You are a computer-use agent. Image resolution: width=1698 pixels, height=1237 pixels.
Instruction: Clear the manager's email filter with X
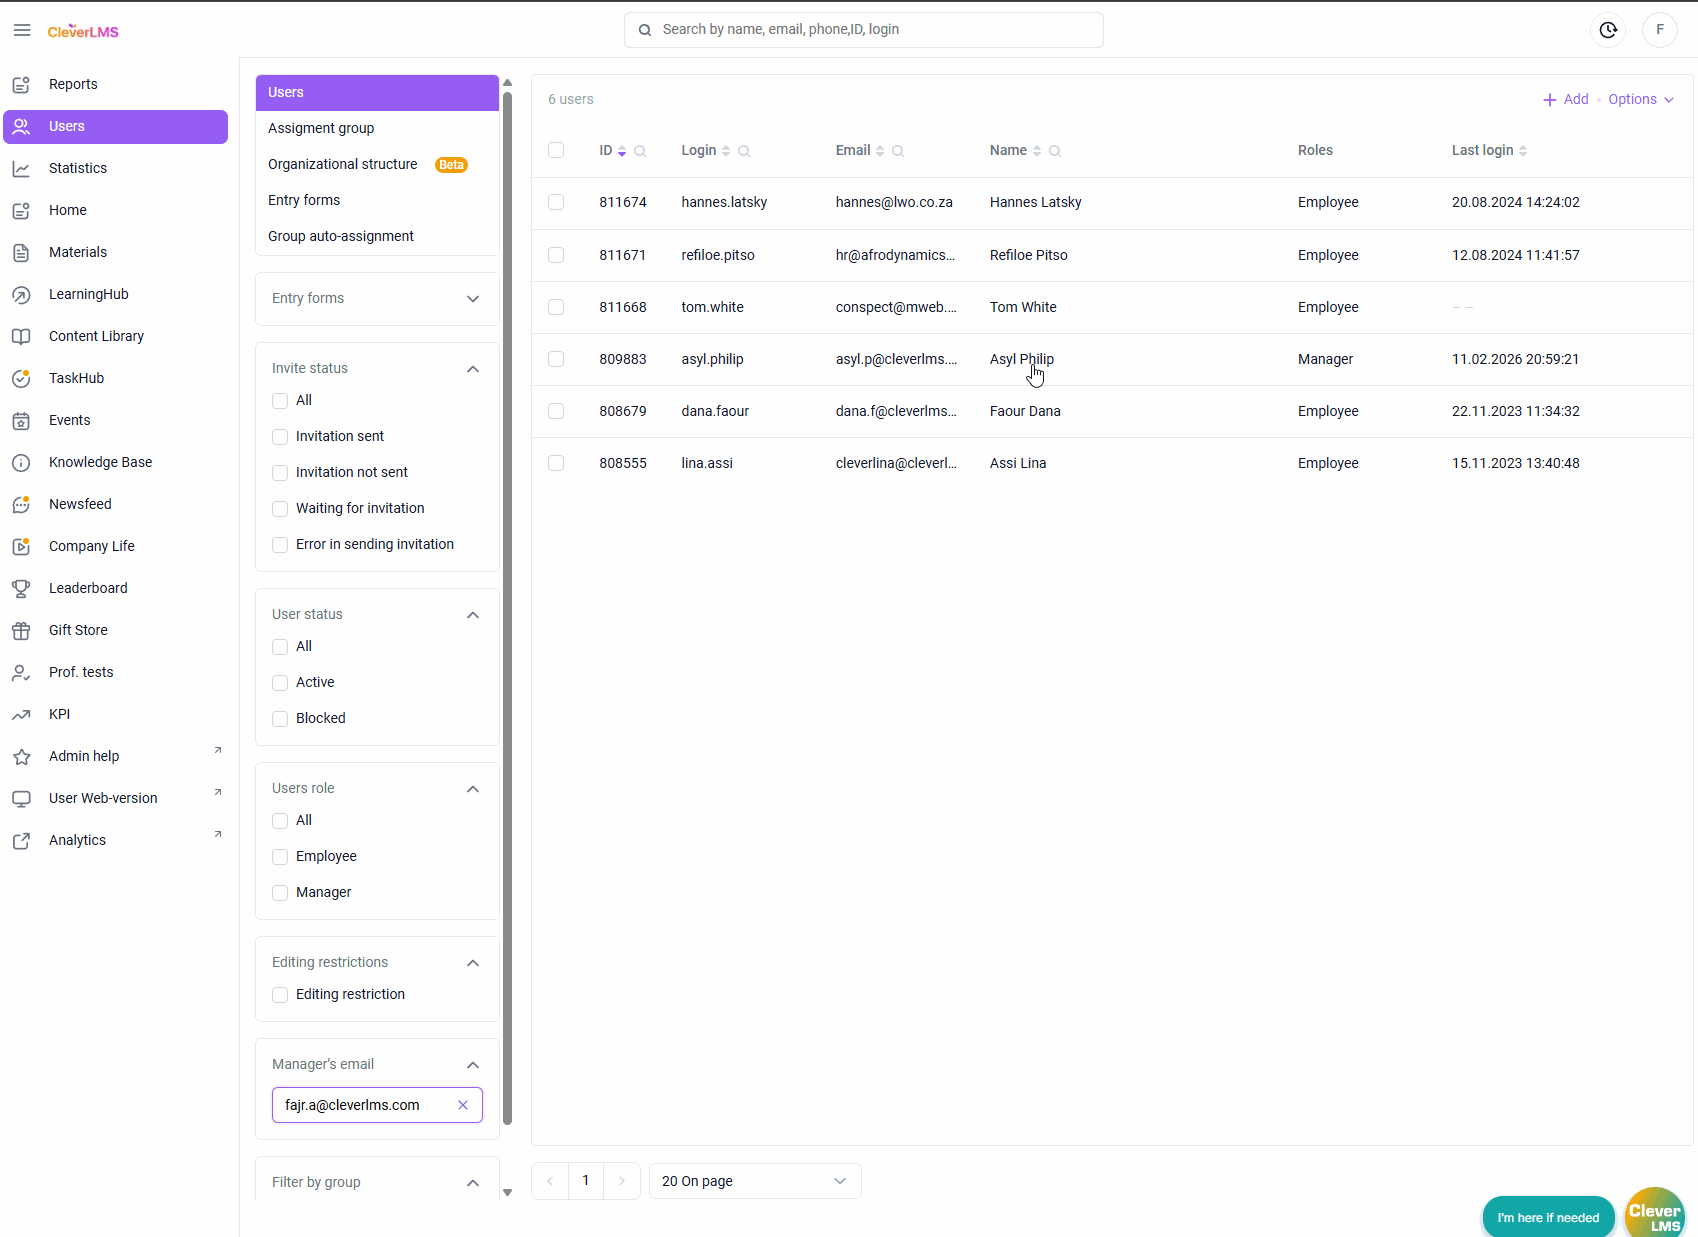(x=463, y=1105)
